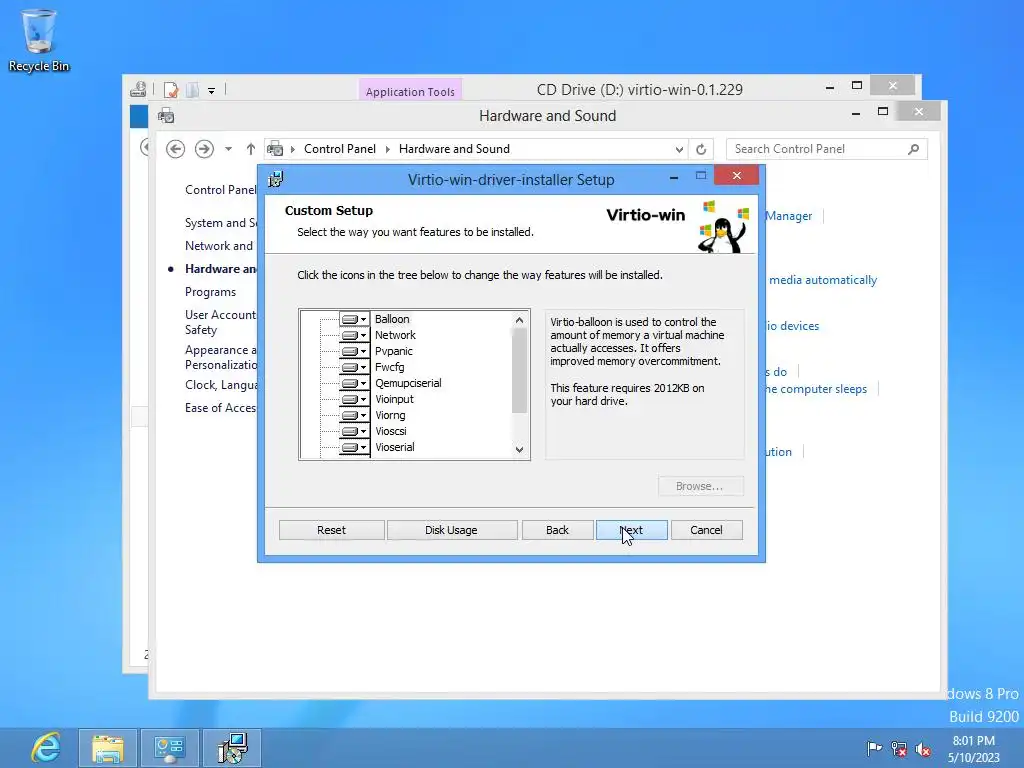This screenshot has width=1024, height=768.
Task: Click Properties icon in CD Drive quick access toolbar
Action: pos(170,90)
